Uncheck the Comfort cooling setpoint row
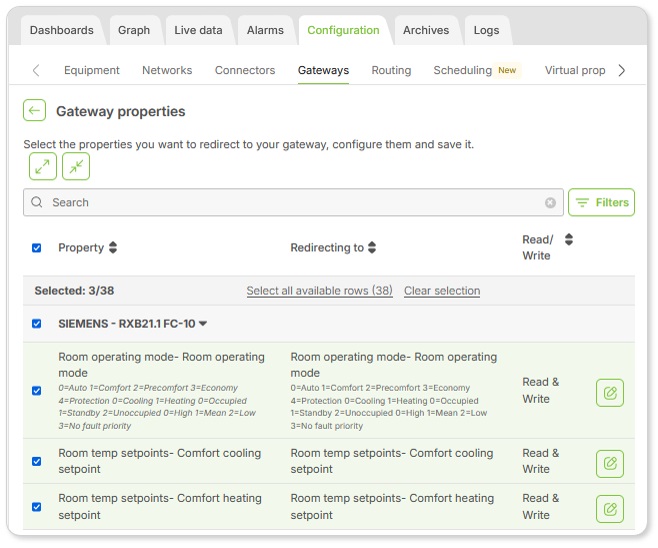This screenshot has height=548, width=658. (37, 462)
